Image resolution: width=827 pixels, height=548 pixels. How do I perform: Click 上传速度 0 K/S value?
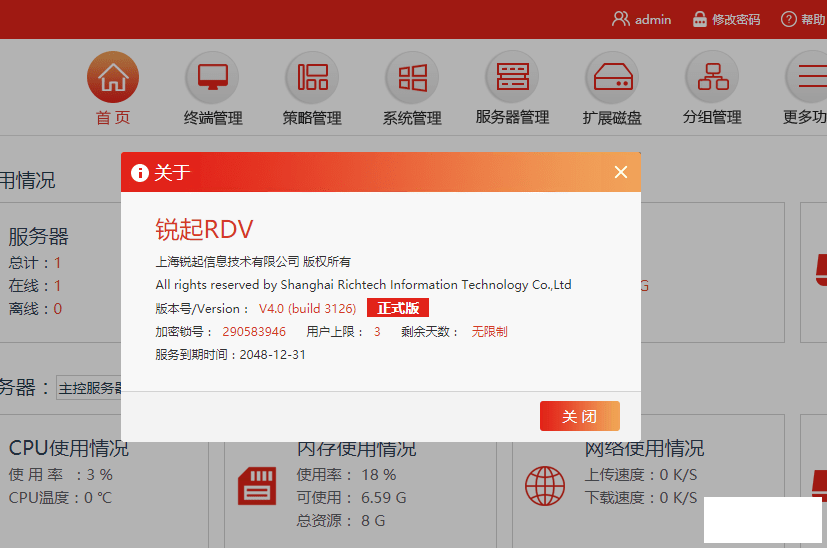click(678, 475)
